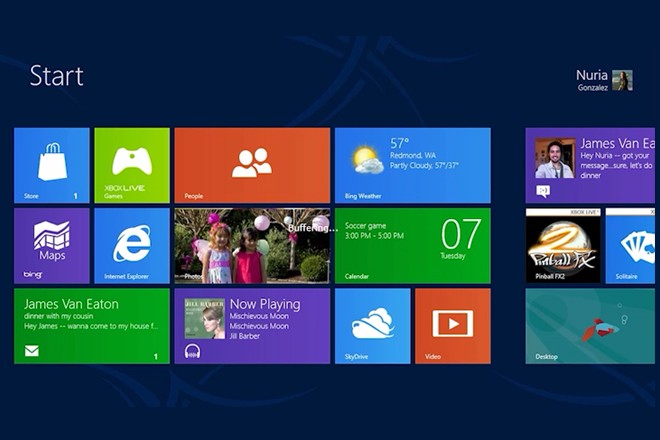Open the People tile
Image resolution: width=660 pixels, height=440 pixels.
pos(252,165)
